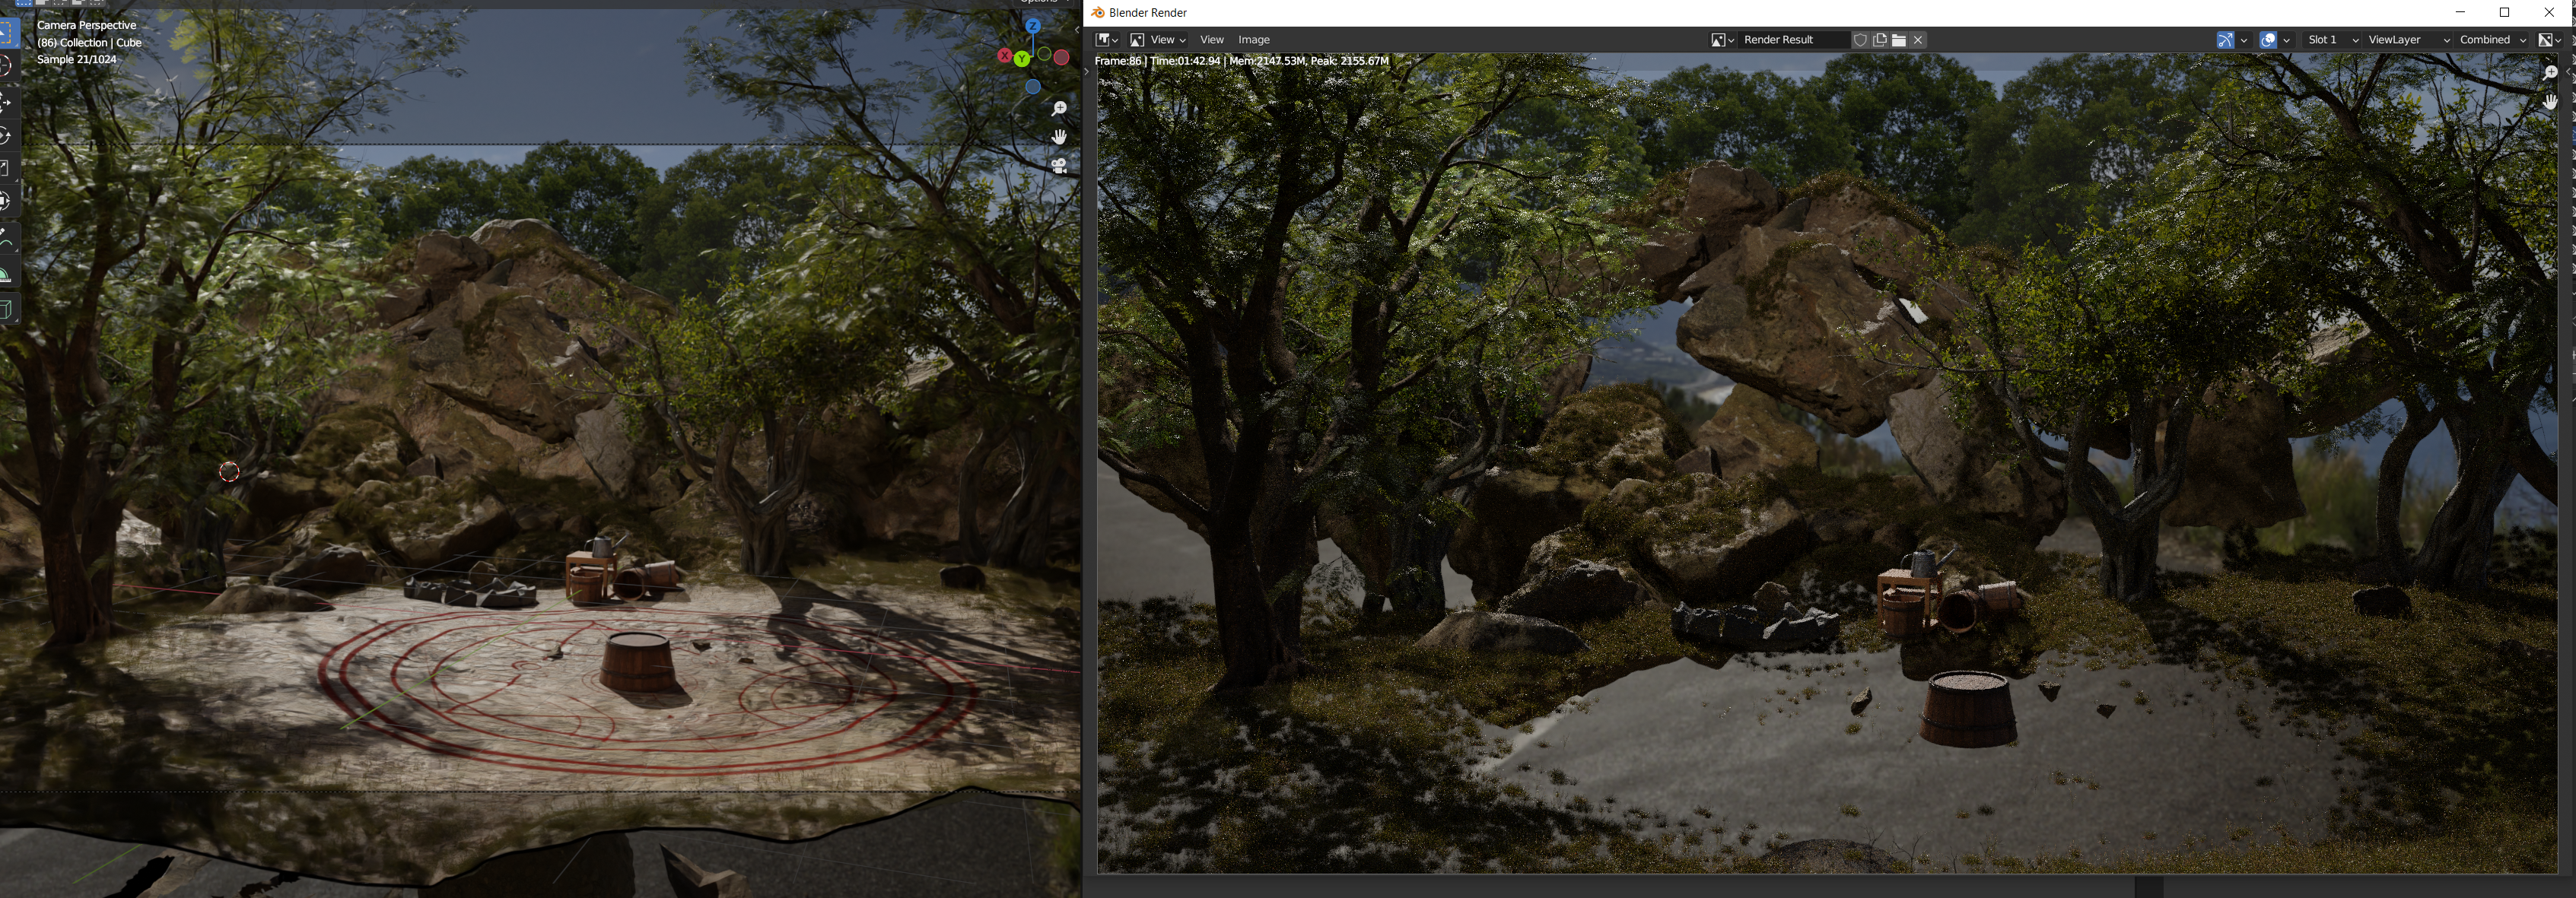Click the zoom icon in render window
The image size is (2576, 898).
pyautogui.click(x=2549, y=72)
